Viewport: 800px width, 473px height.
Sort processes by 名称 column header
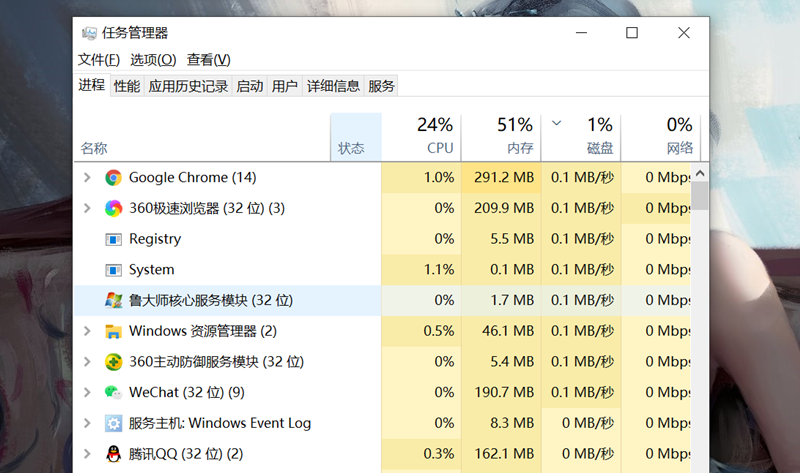(x=203, y=137)
